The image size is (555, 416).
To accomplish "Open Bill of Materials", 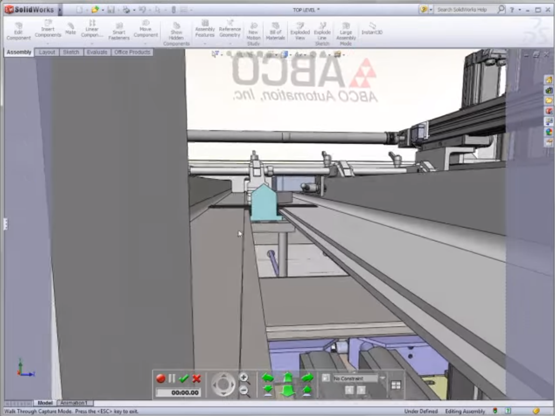I will (x=275, y=31).
